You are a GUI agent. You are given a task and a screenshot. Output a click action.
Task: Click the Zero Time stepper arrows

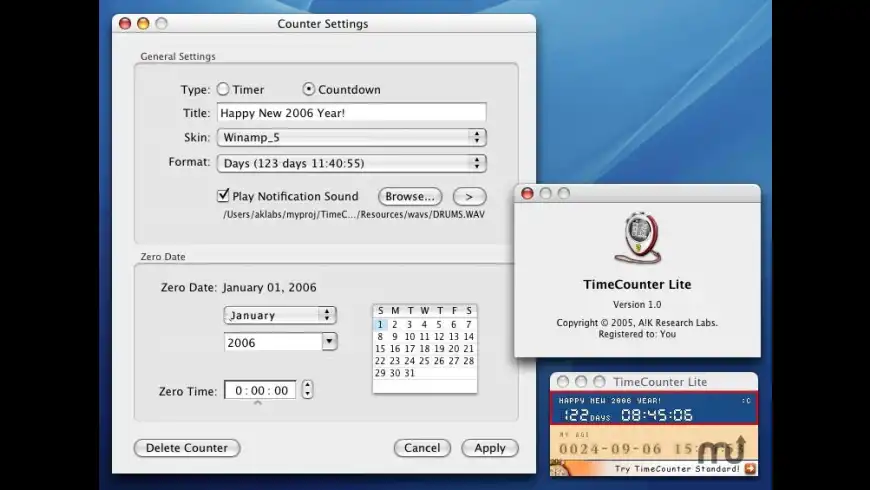pyautogui.click(x=307, y=390)
